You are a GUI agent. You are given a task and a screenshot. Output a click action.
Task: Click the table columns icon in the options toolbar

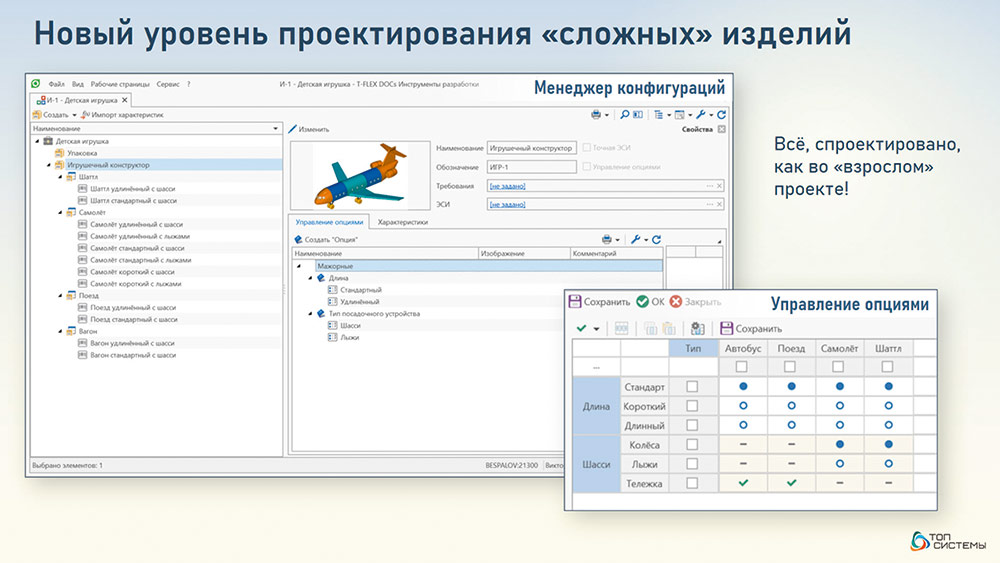coord(621,328)
